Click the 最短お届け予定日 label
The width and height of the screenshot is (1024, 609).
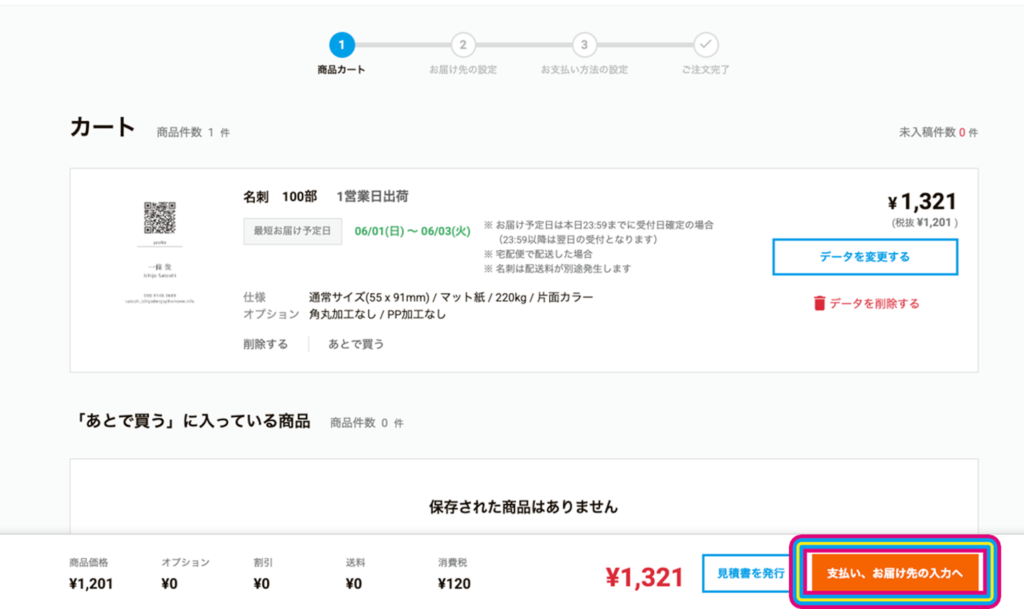pos(293,231)
